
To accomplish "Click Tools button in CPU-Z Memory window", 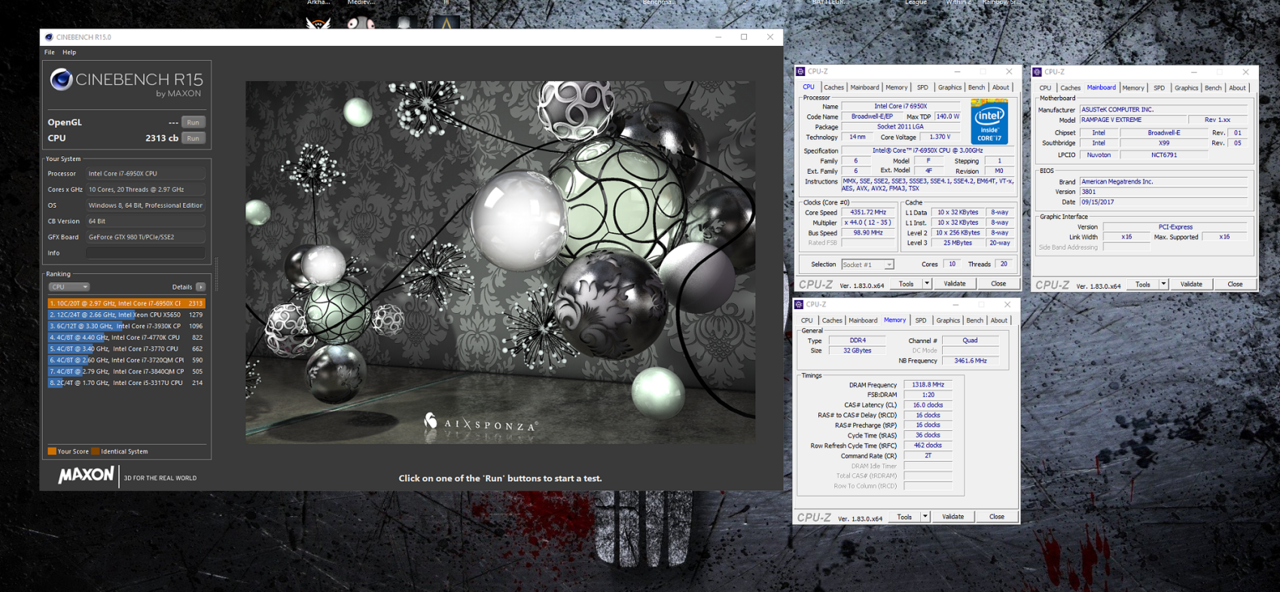I will click(904, 517).
